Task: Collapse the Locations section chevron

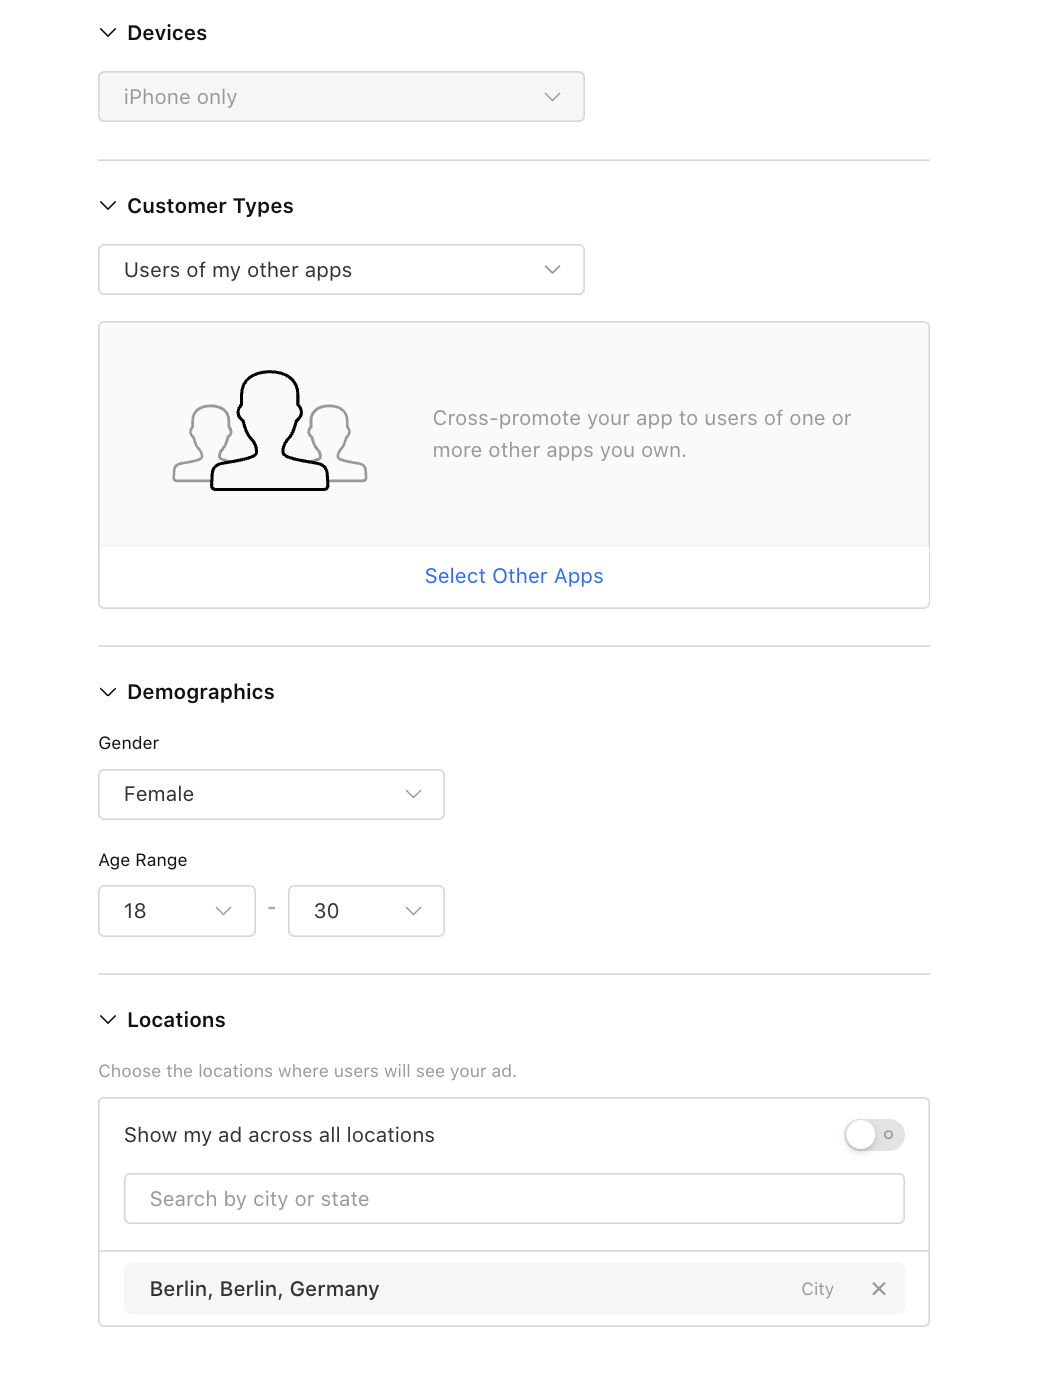Action: pos(108,1020)
